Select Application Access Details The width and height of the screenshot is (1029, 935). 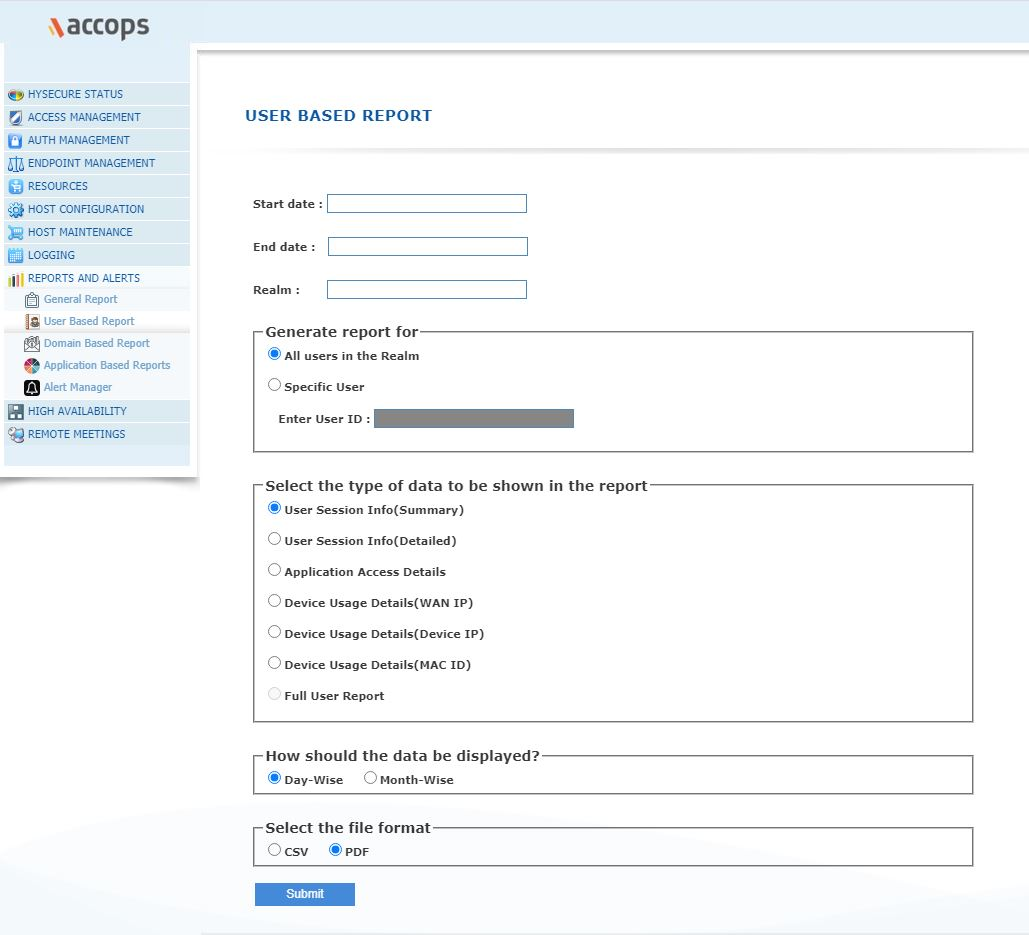click(274, 570)
